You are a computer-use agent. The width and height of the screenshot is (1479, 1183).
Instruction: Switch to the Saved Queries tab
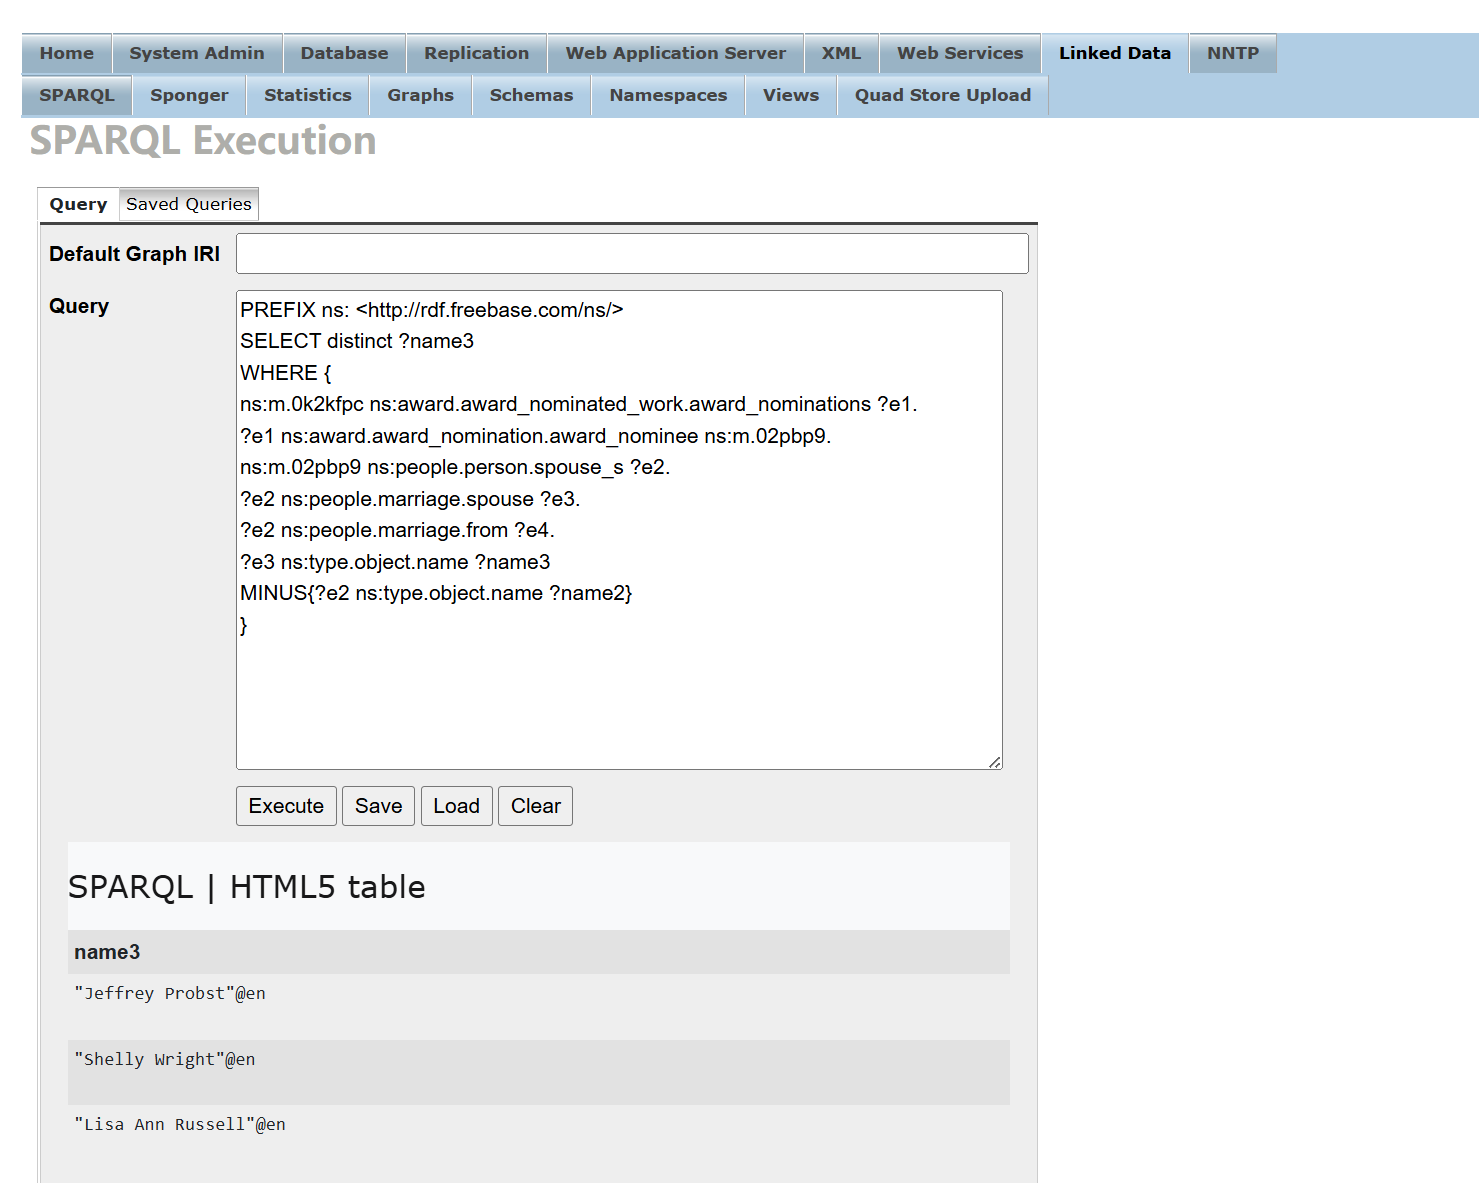pyautogui.click(x=188, y=204)
